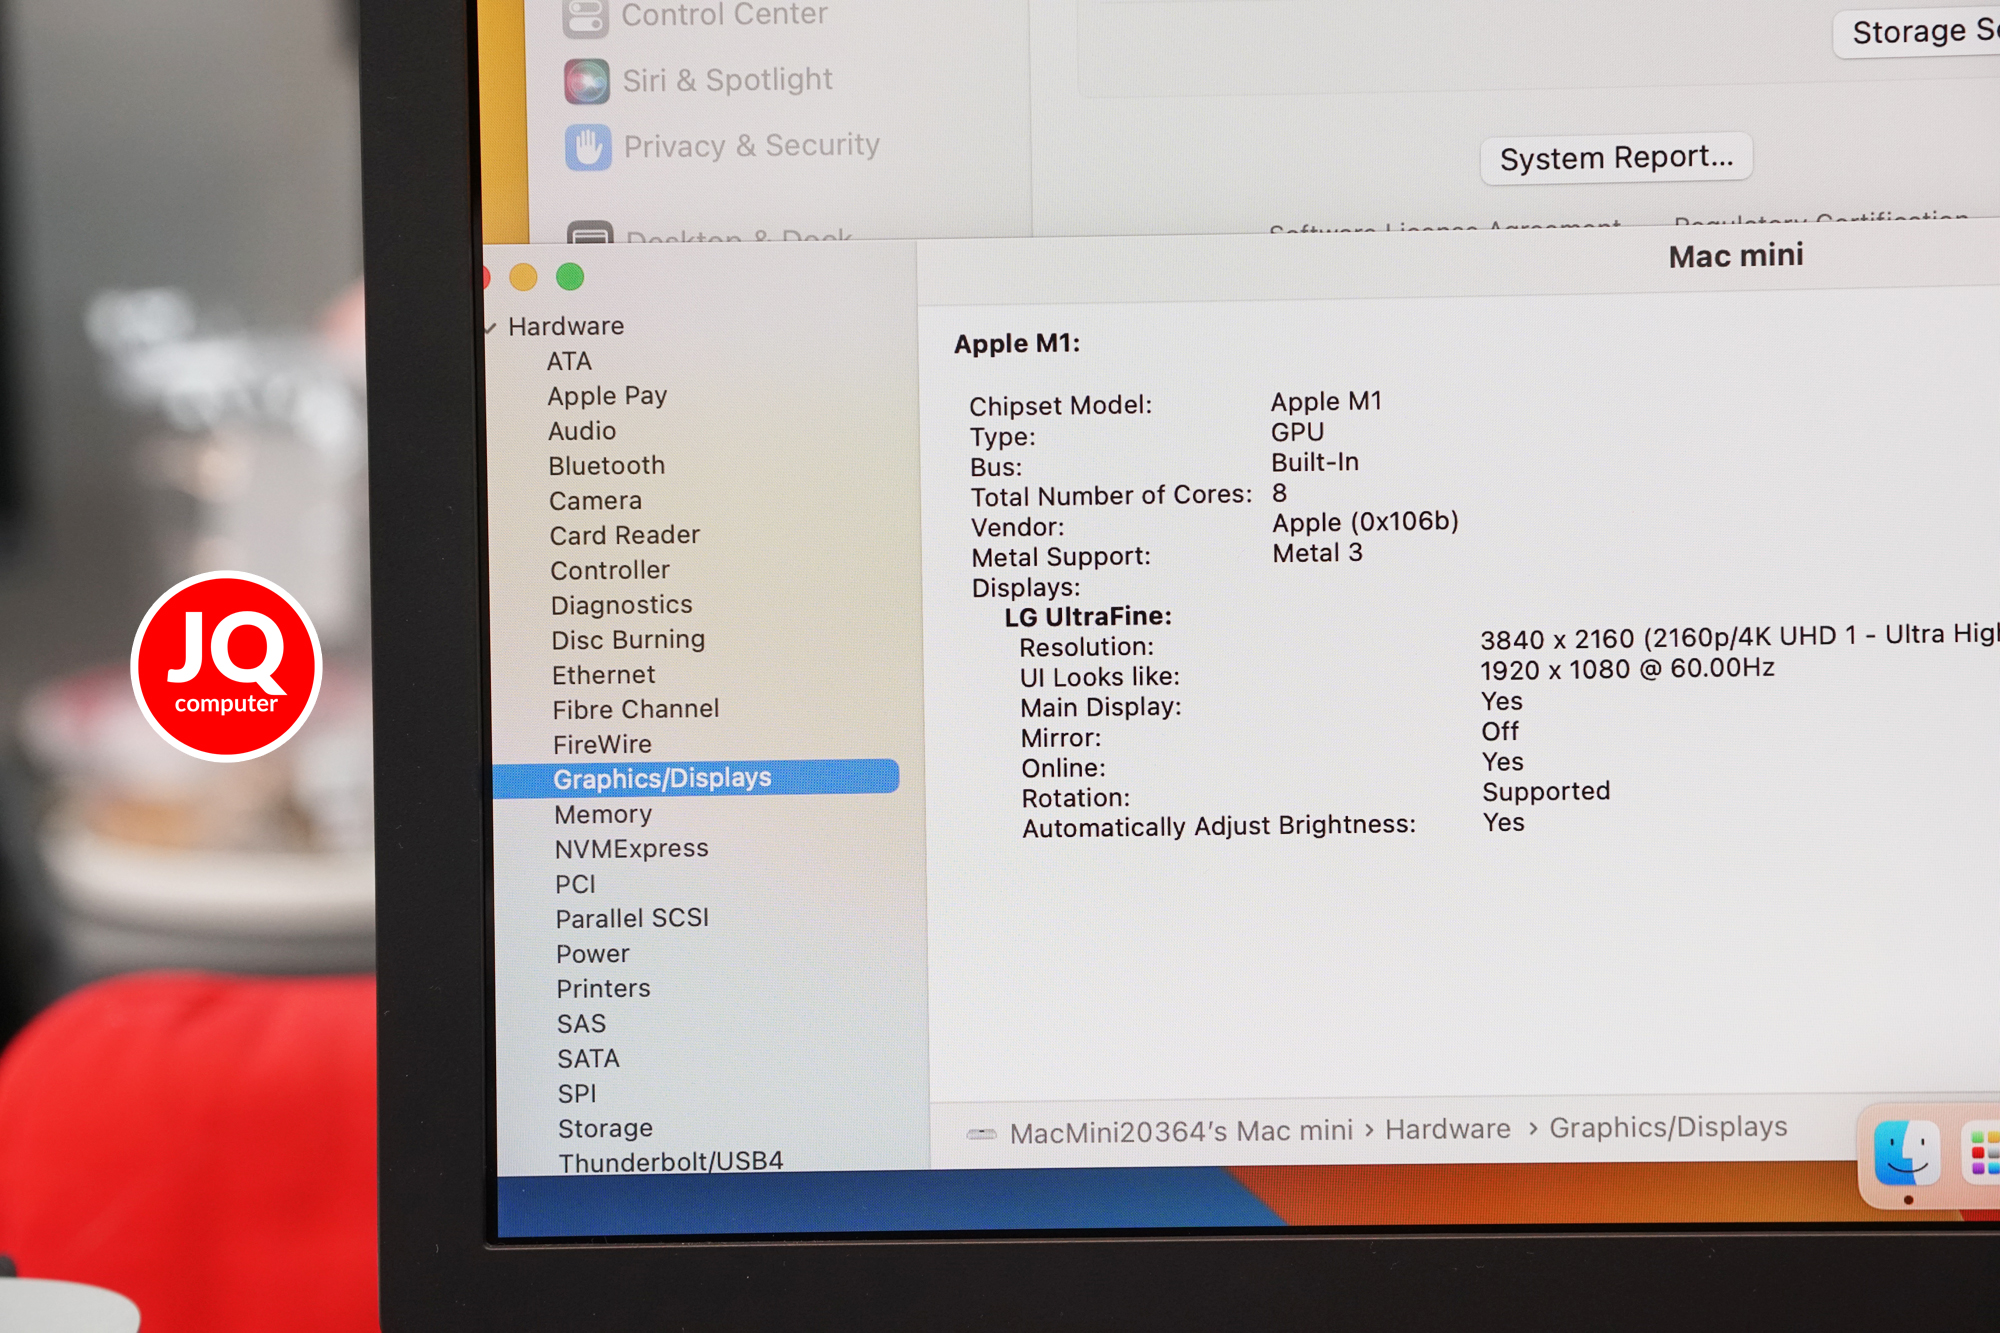
Task: Click MacMini20364's Mac mini in path bar
Action: pos(1181,1132)
